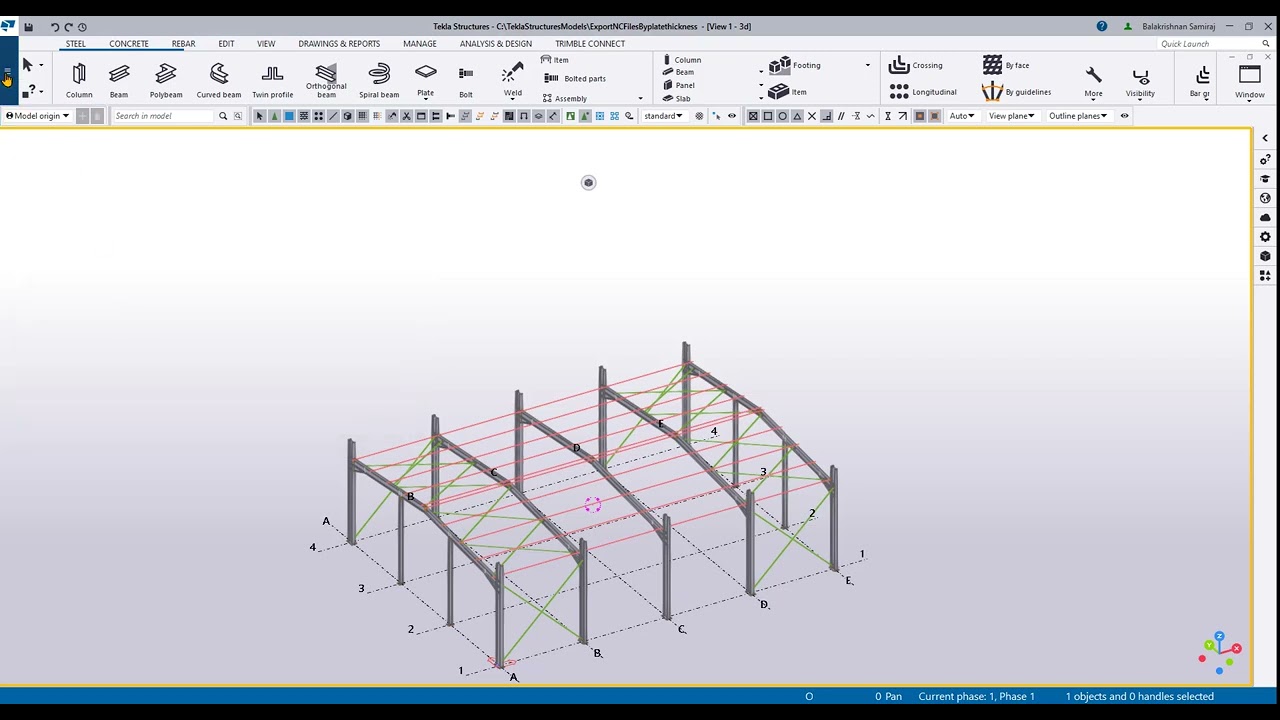This screenshot has height=720, width=1280.
Task: Open the 3D cube side panel icon
Action: click(x=1265, y=256)
